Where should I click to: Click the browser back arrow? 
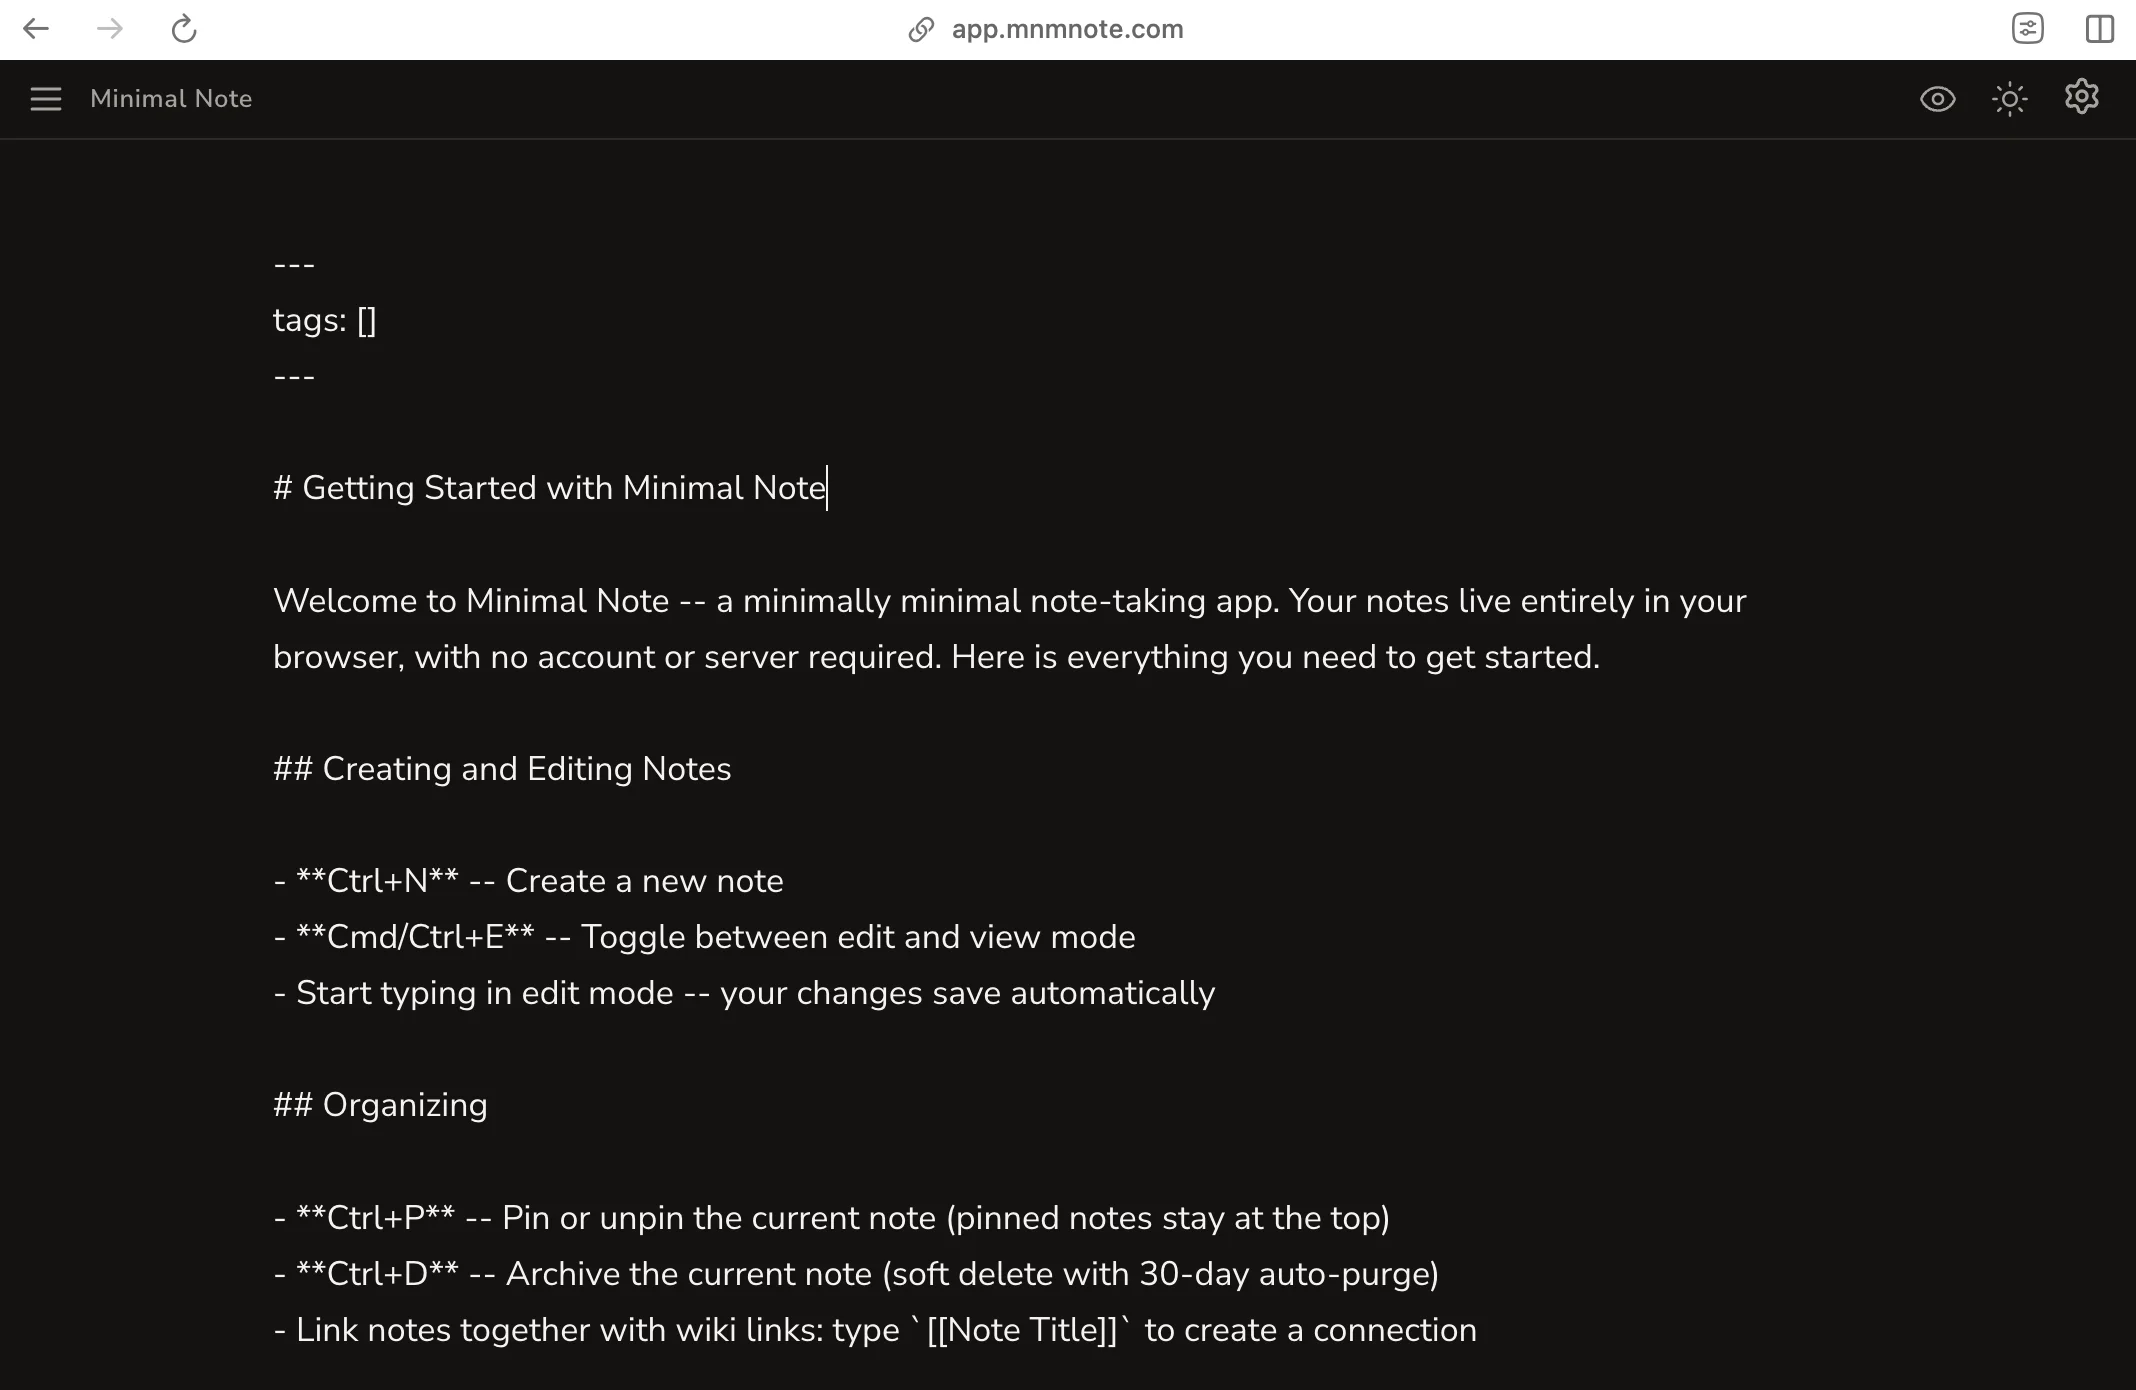coord(36,29)
